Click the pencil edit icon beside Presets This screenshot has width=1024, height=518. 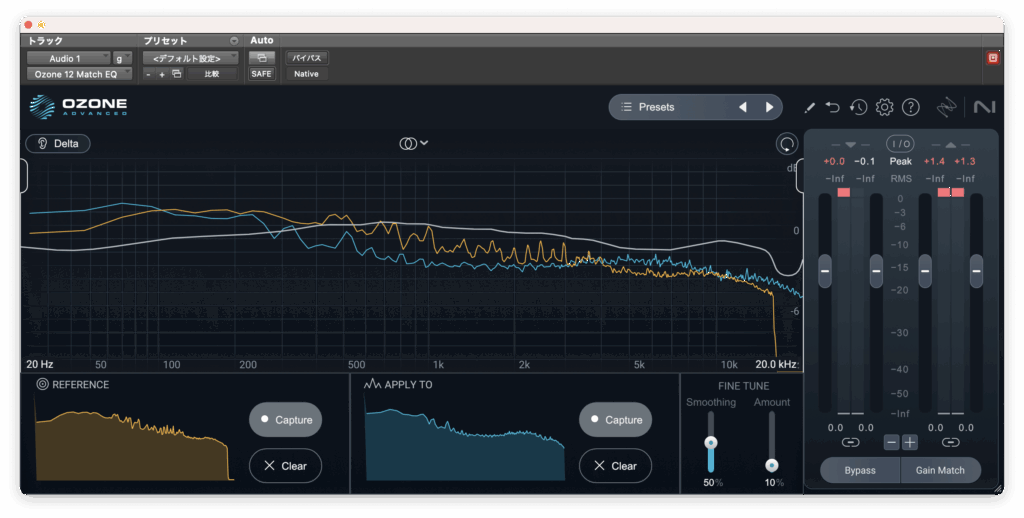point(810,107)
